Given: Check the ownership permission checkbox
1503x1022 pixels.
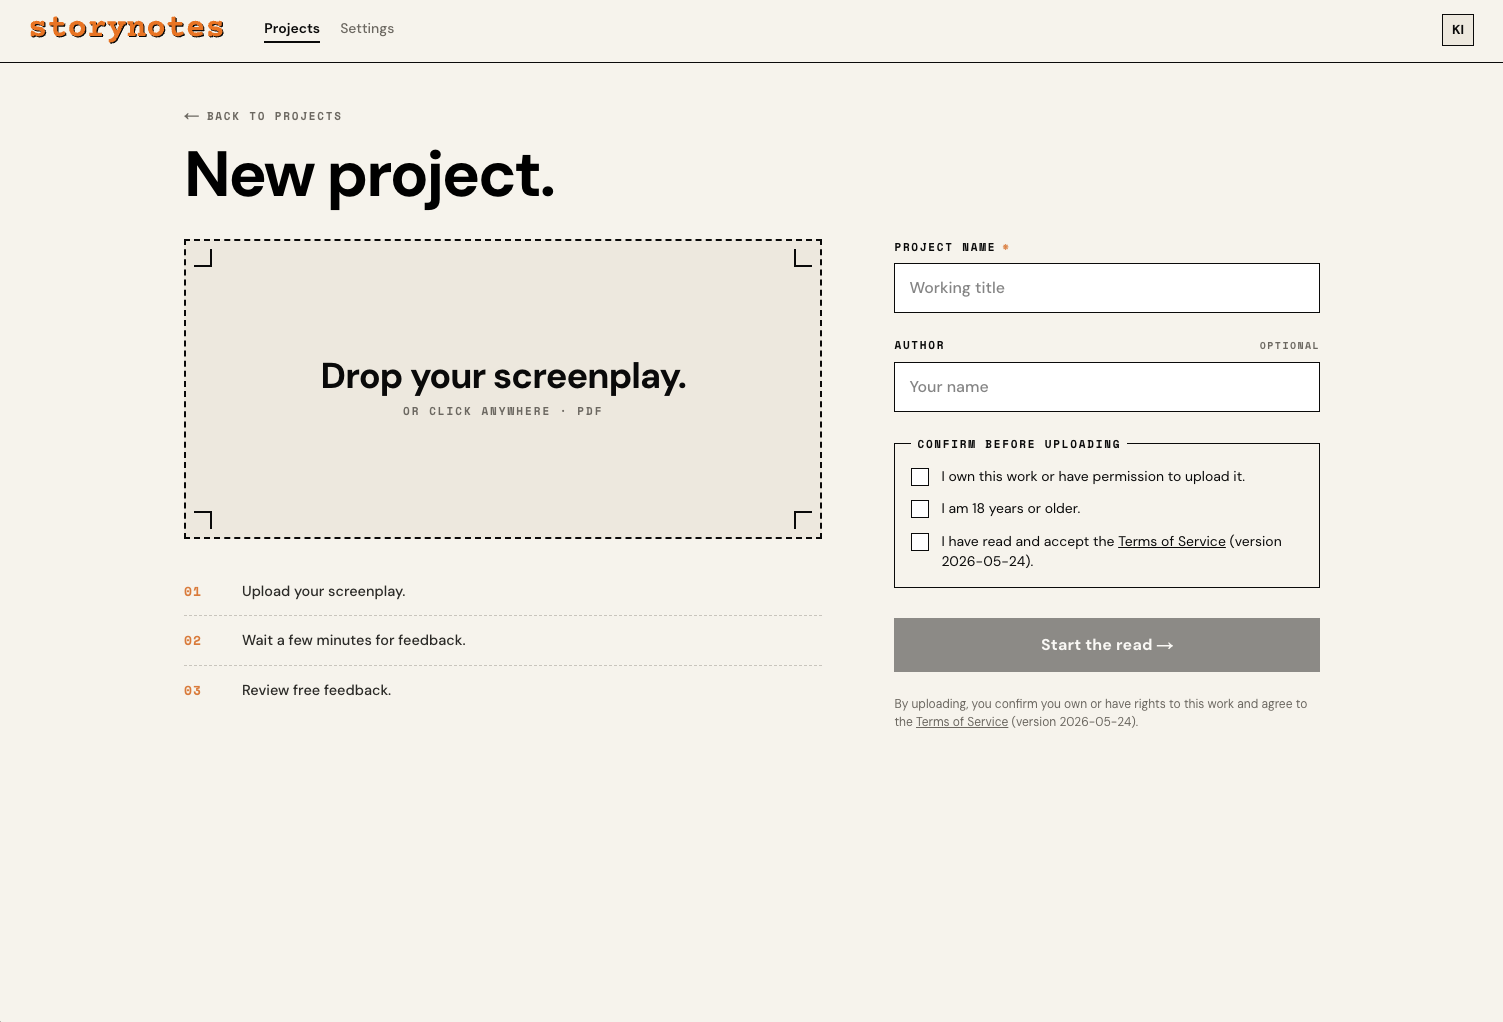Looking at the screenshot, I should coord(920,477).
